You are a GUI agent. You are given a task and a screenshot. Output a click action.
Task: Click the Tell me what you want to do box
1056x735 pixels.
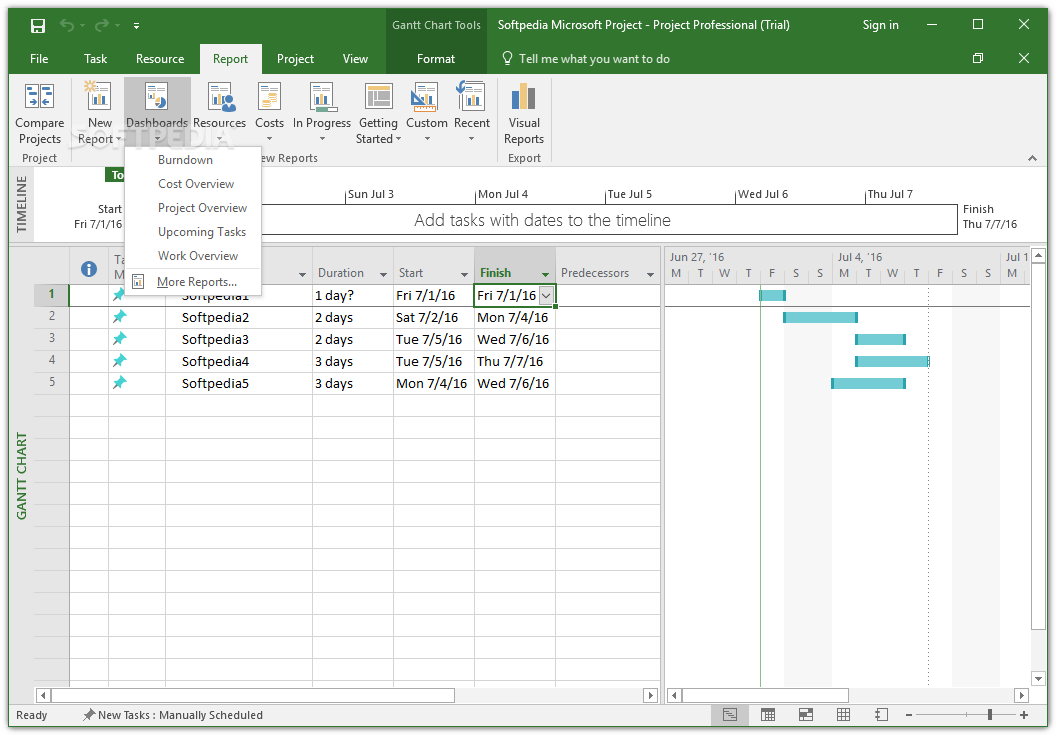pyautogui.click(x=594, y=59)
